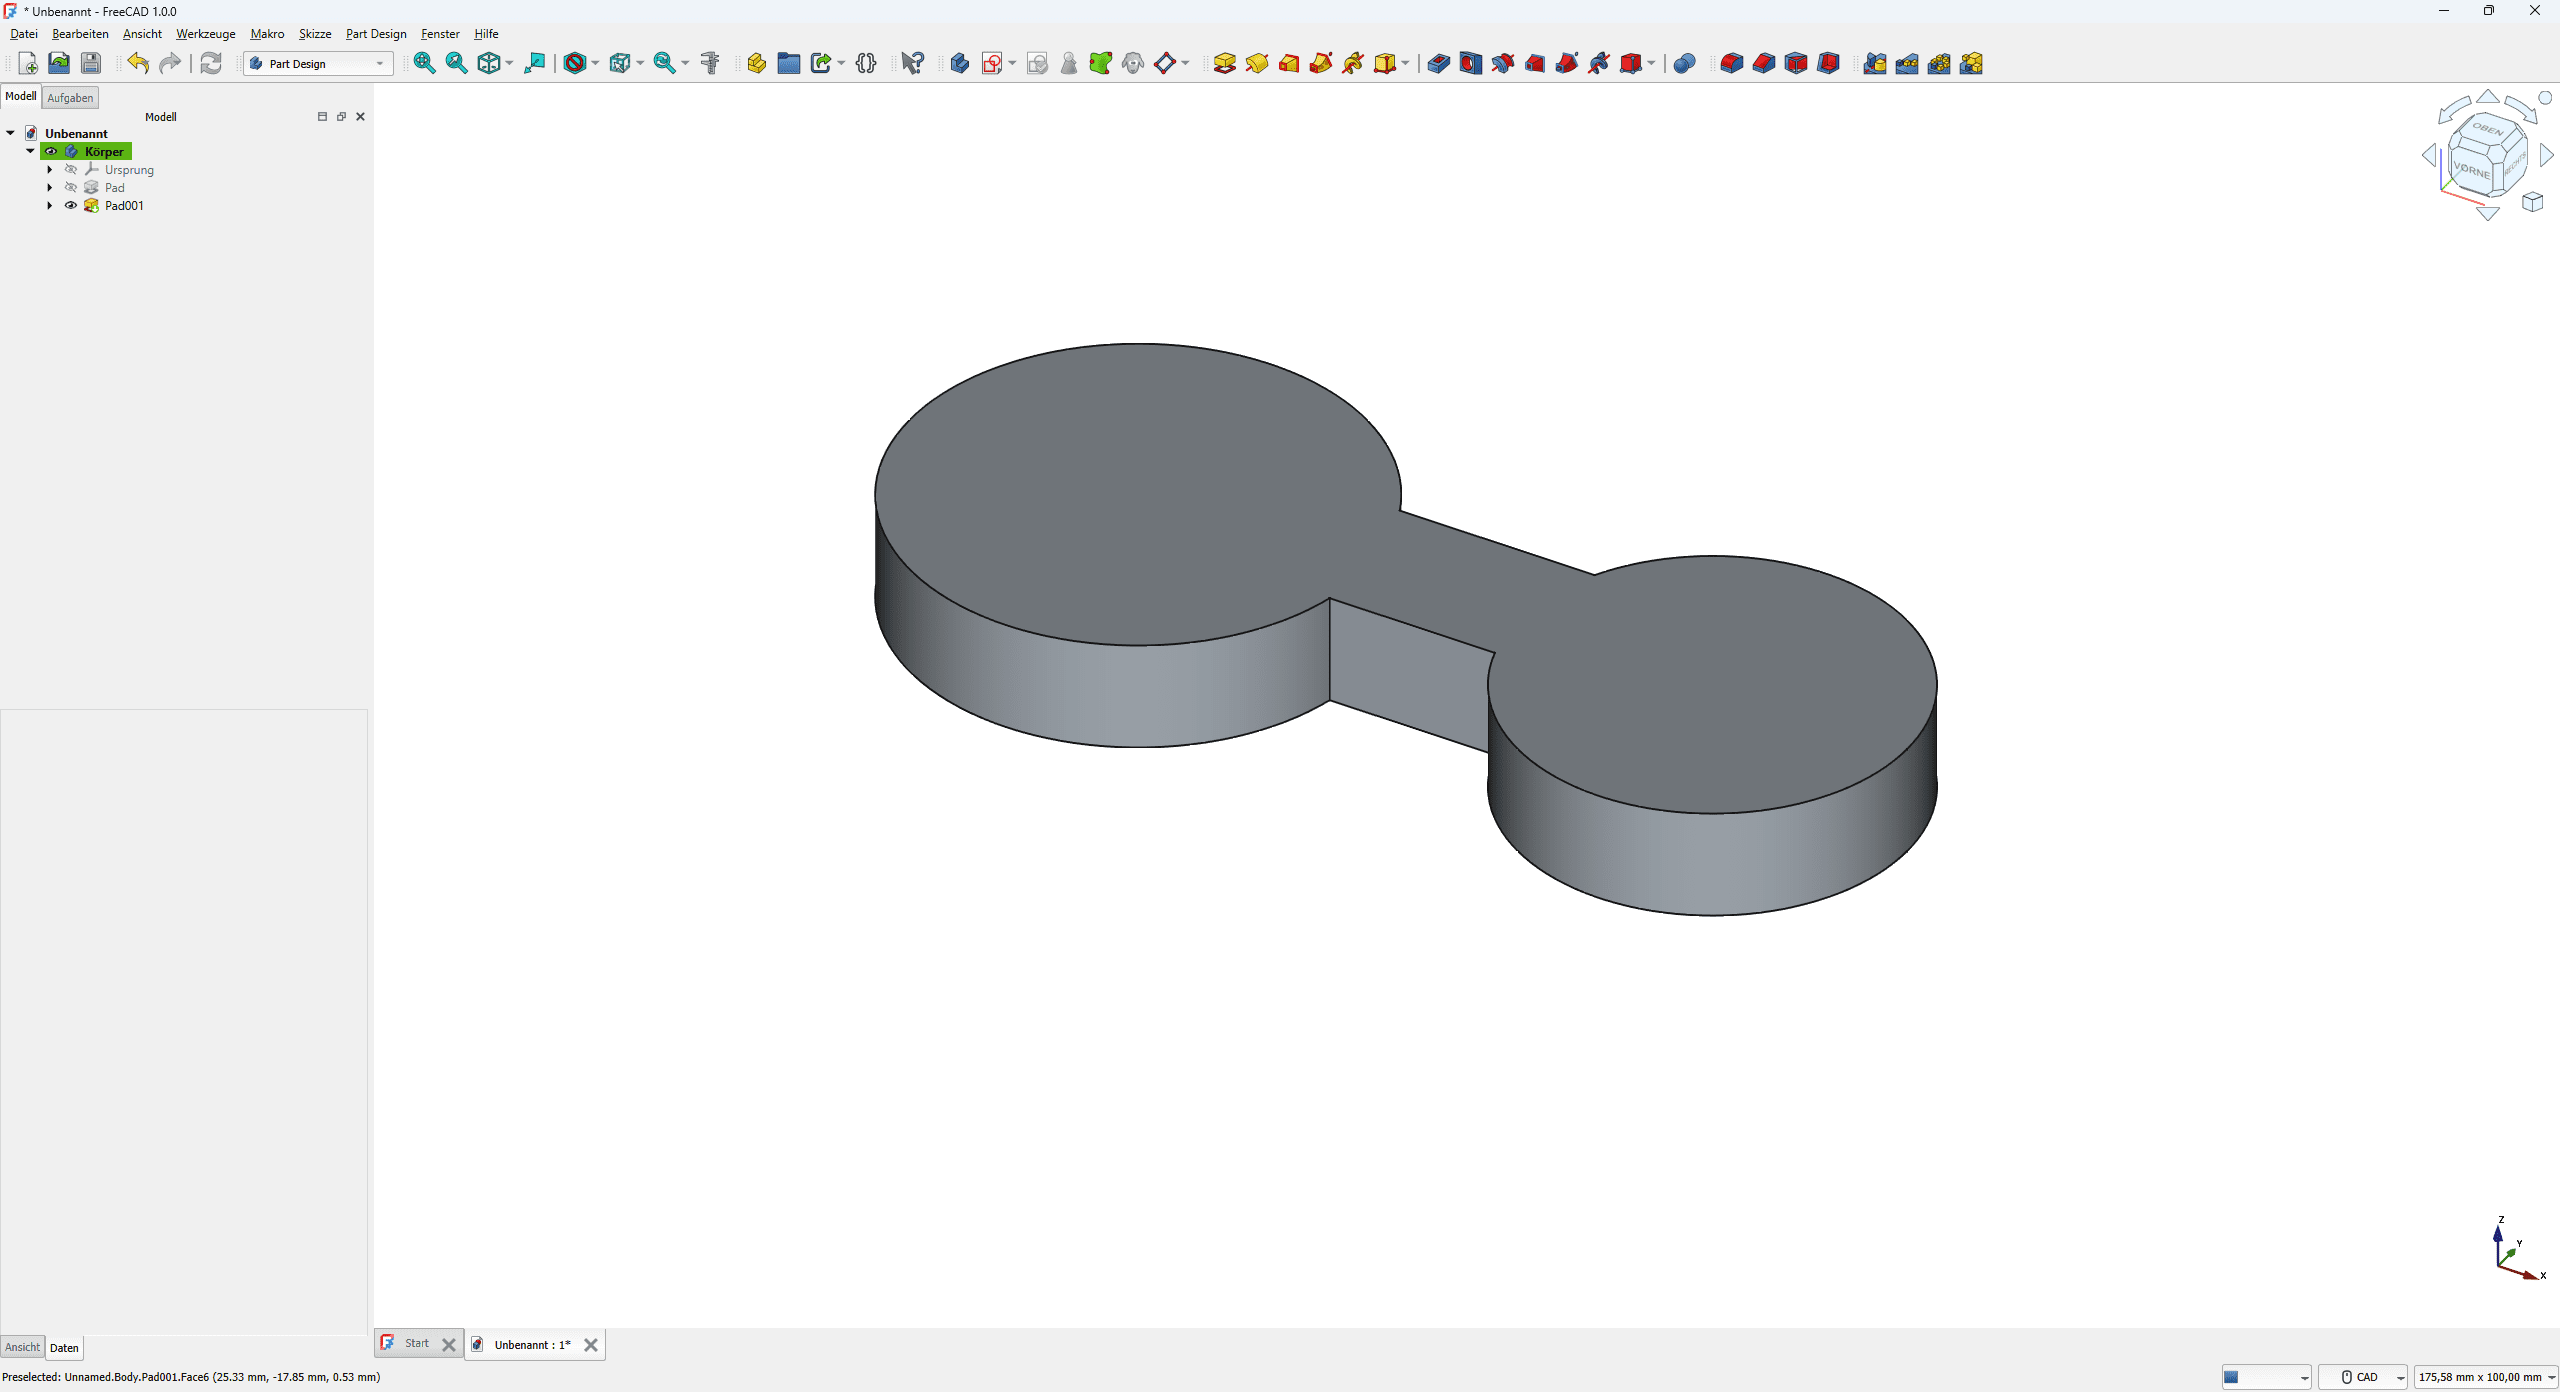
Task: Click the Boolean operation icon
Action: [x=1684, y=64]
